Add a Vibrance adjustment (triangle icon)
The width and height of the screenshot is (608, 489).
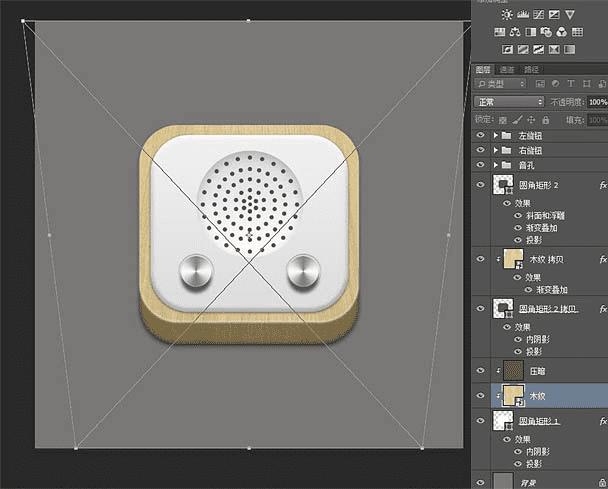click(x=570, y=15)
